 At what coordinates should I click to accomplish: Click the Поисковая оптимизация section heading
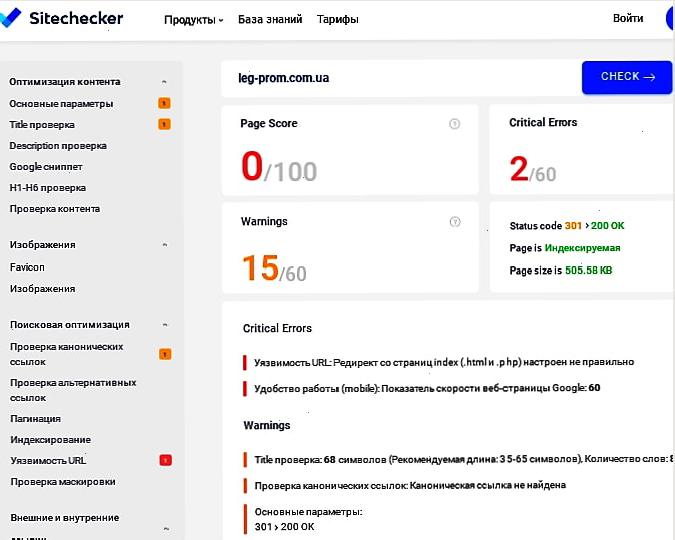click(x=70, y=325)
